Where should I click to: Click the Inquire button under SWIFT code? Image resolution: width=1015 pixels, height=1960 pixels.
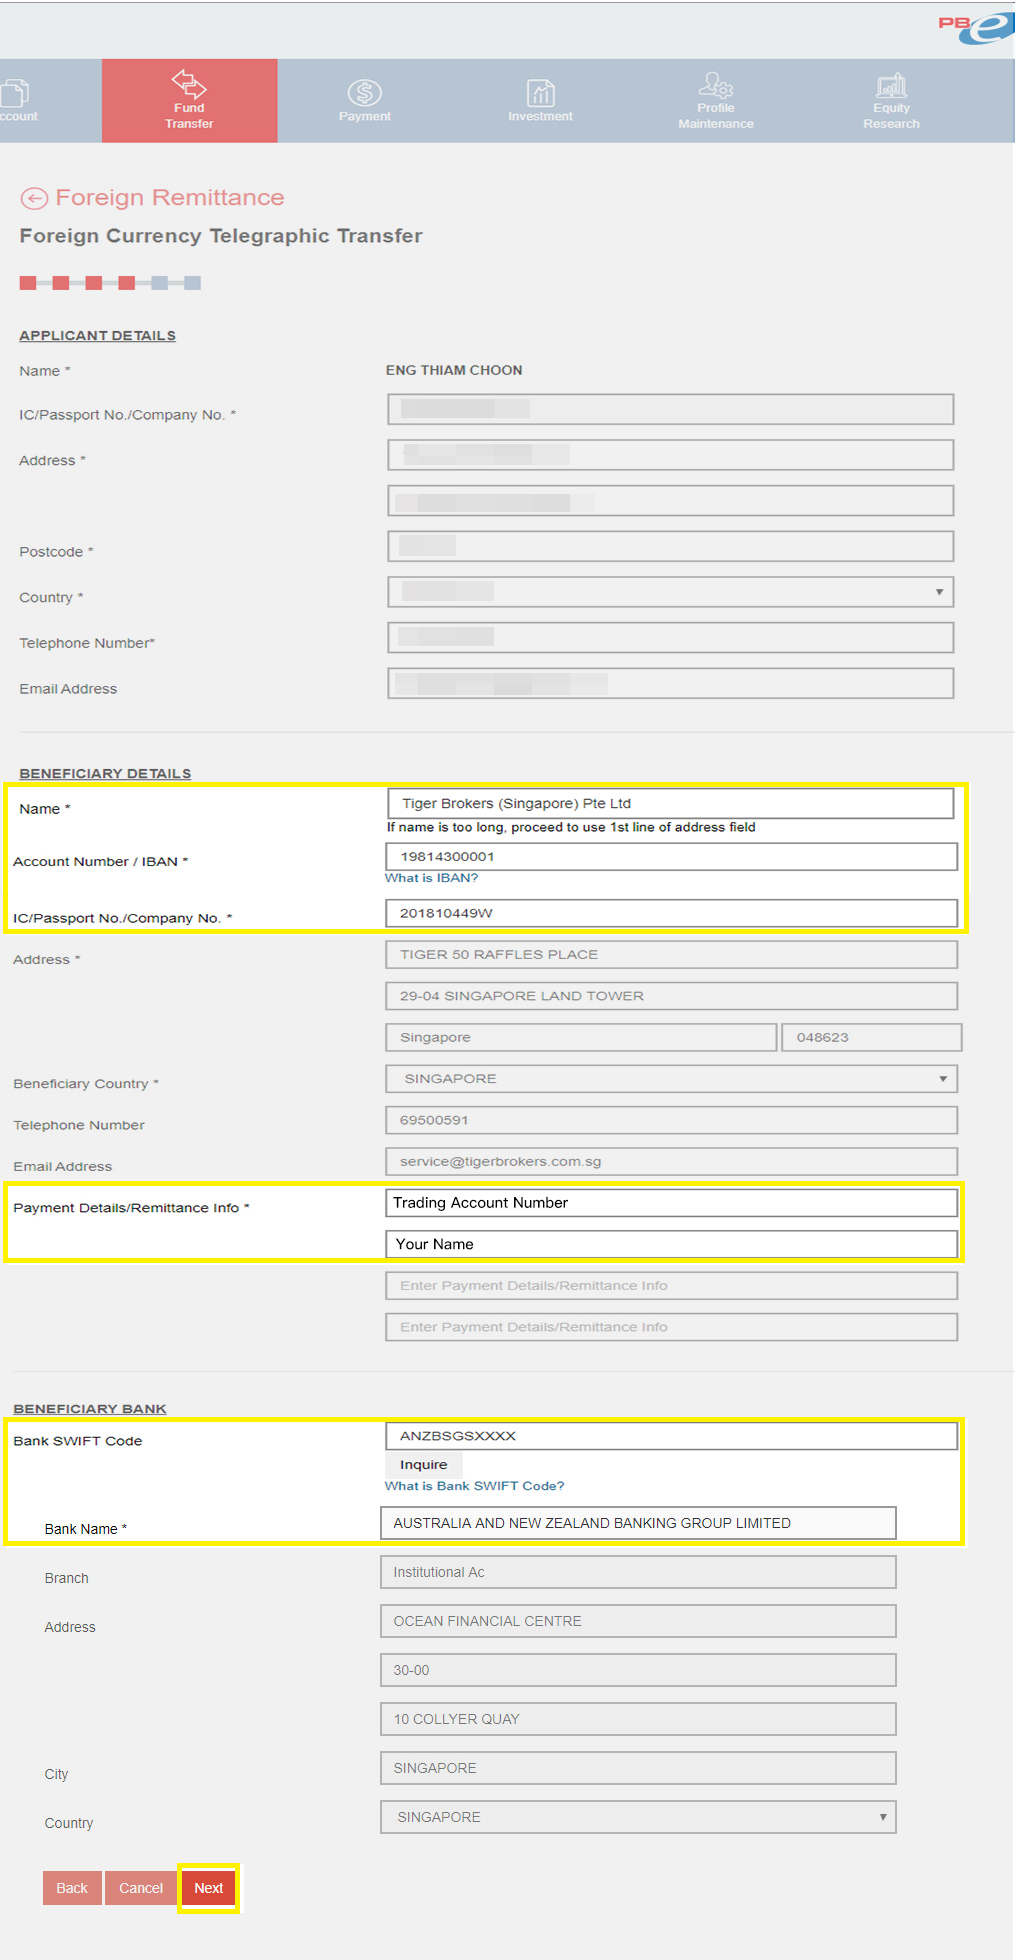pyautogui.click(x=424, y=1465)
